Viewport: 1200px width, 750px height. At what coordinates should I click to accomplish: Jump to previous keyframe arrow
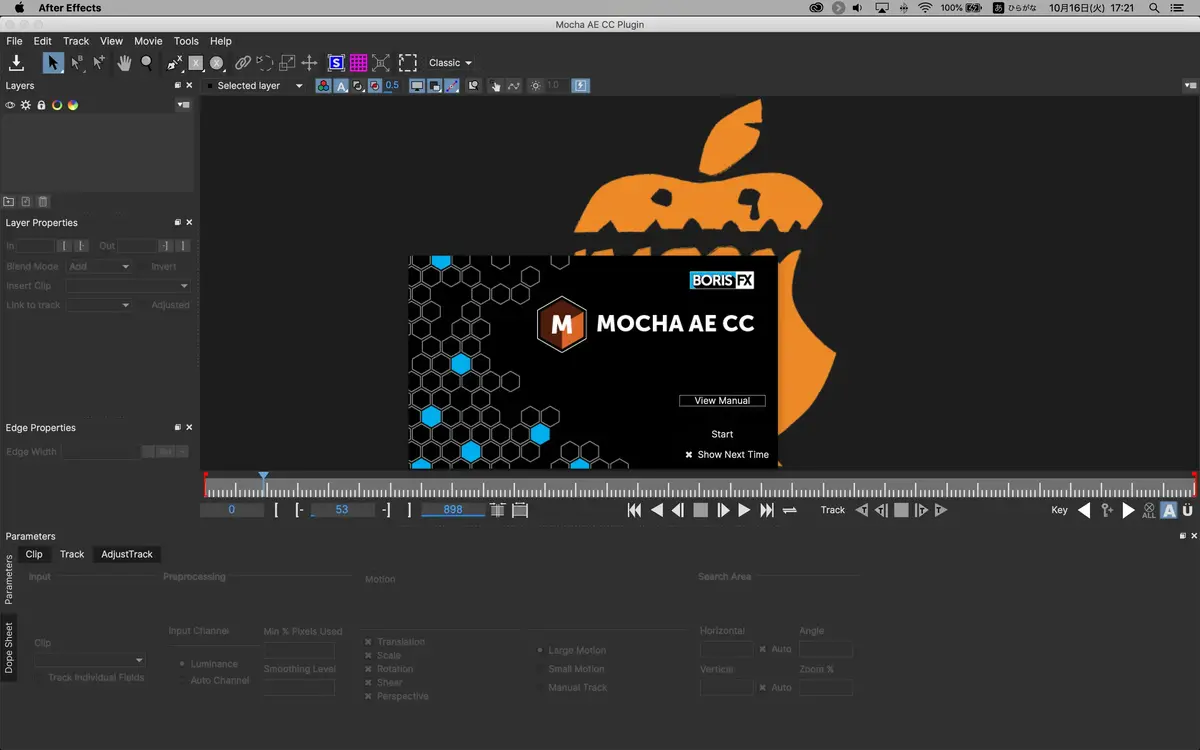1084,510
